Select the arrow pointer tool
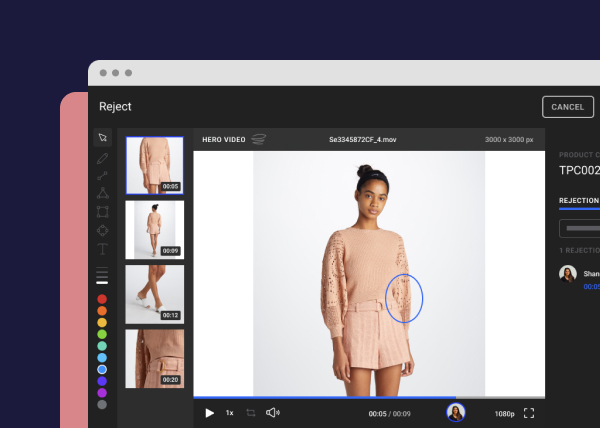Viewport: 600px width, 428px height. click(103, 138)
